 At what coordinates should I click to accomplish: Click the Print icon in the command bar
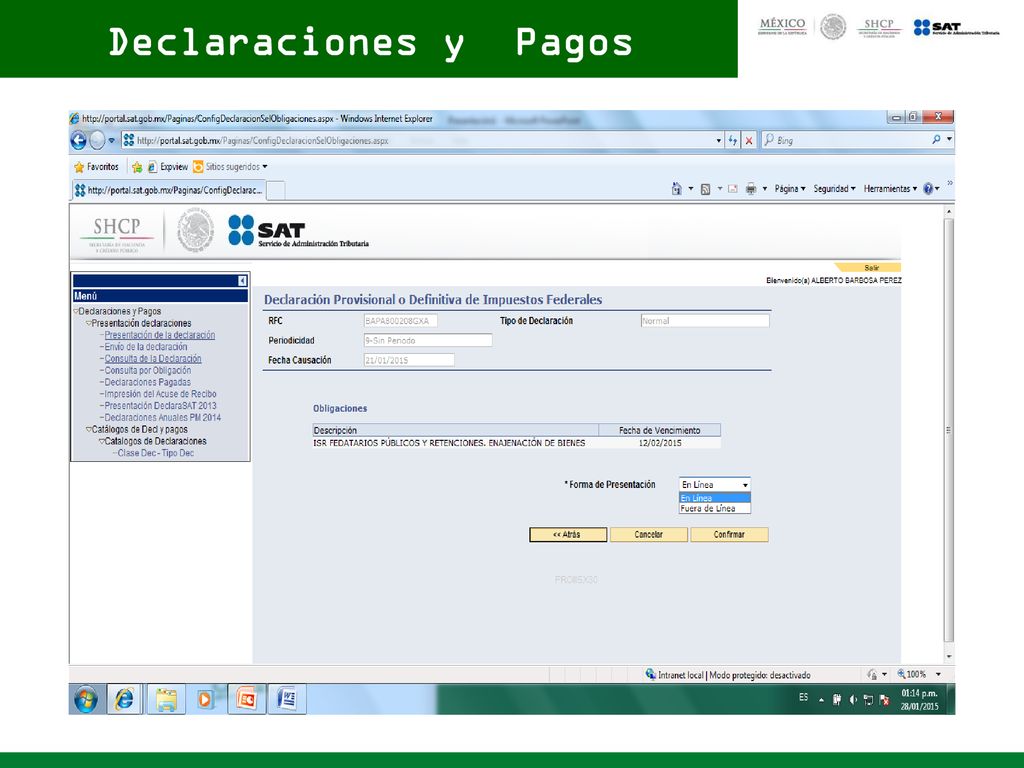(x=751, y=189)
